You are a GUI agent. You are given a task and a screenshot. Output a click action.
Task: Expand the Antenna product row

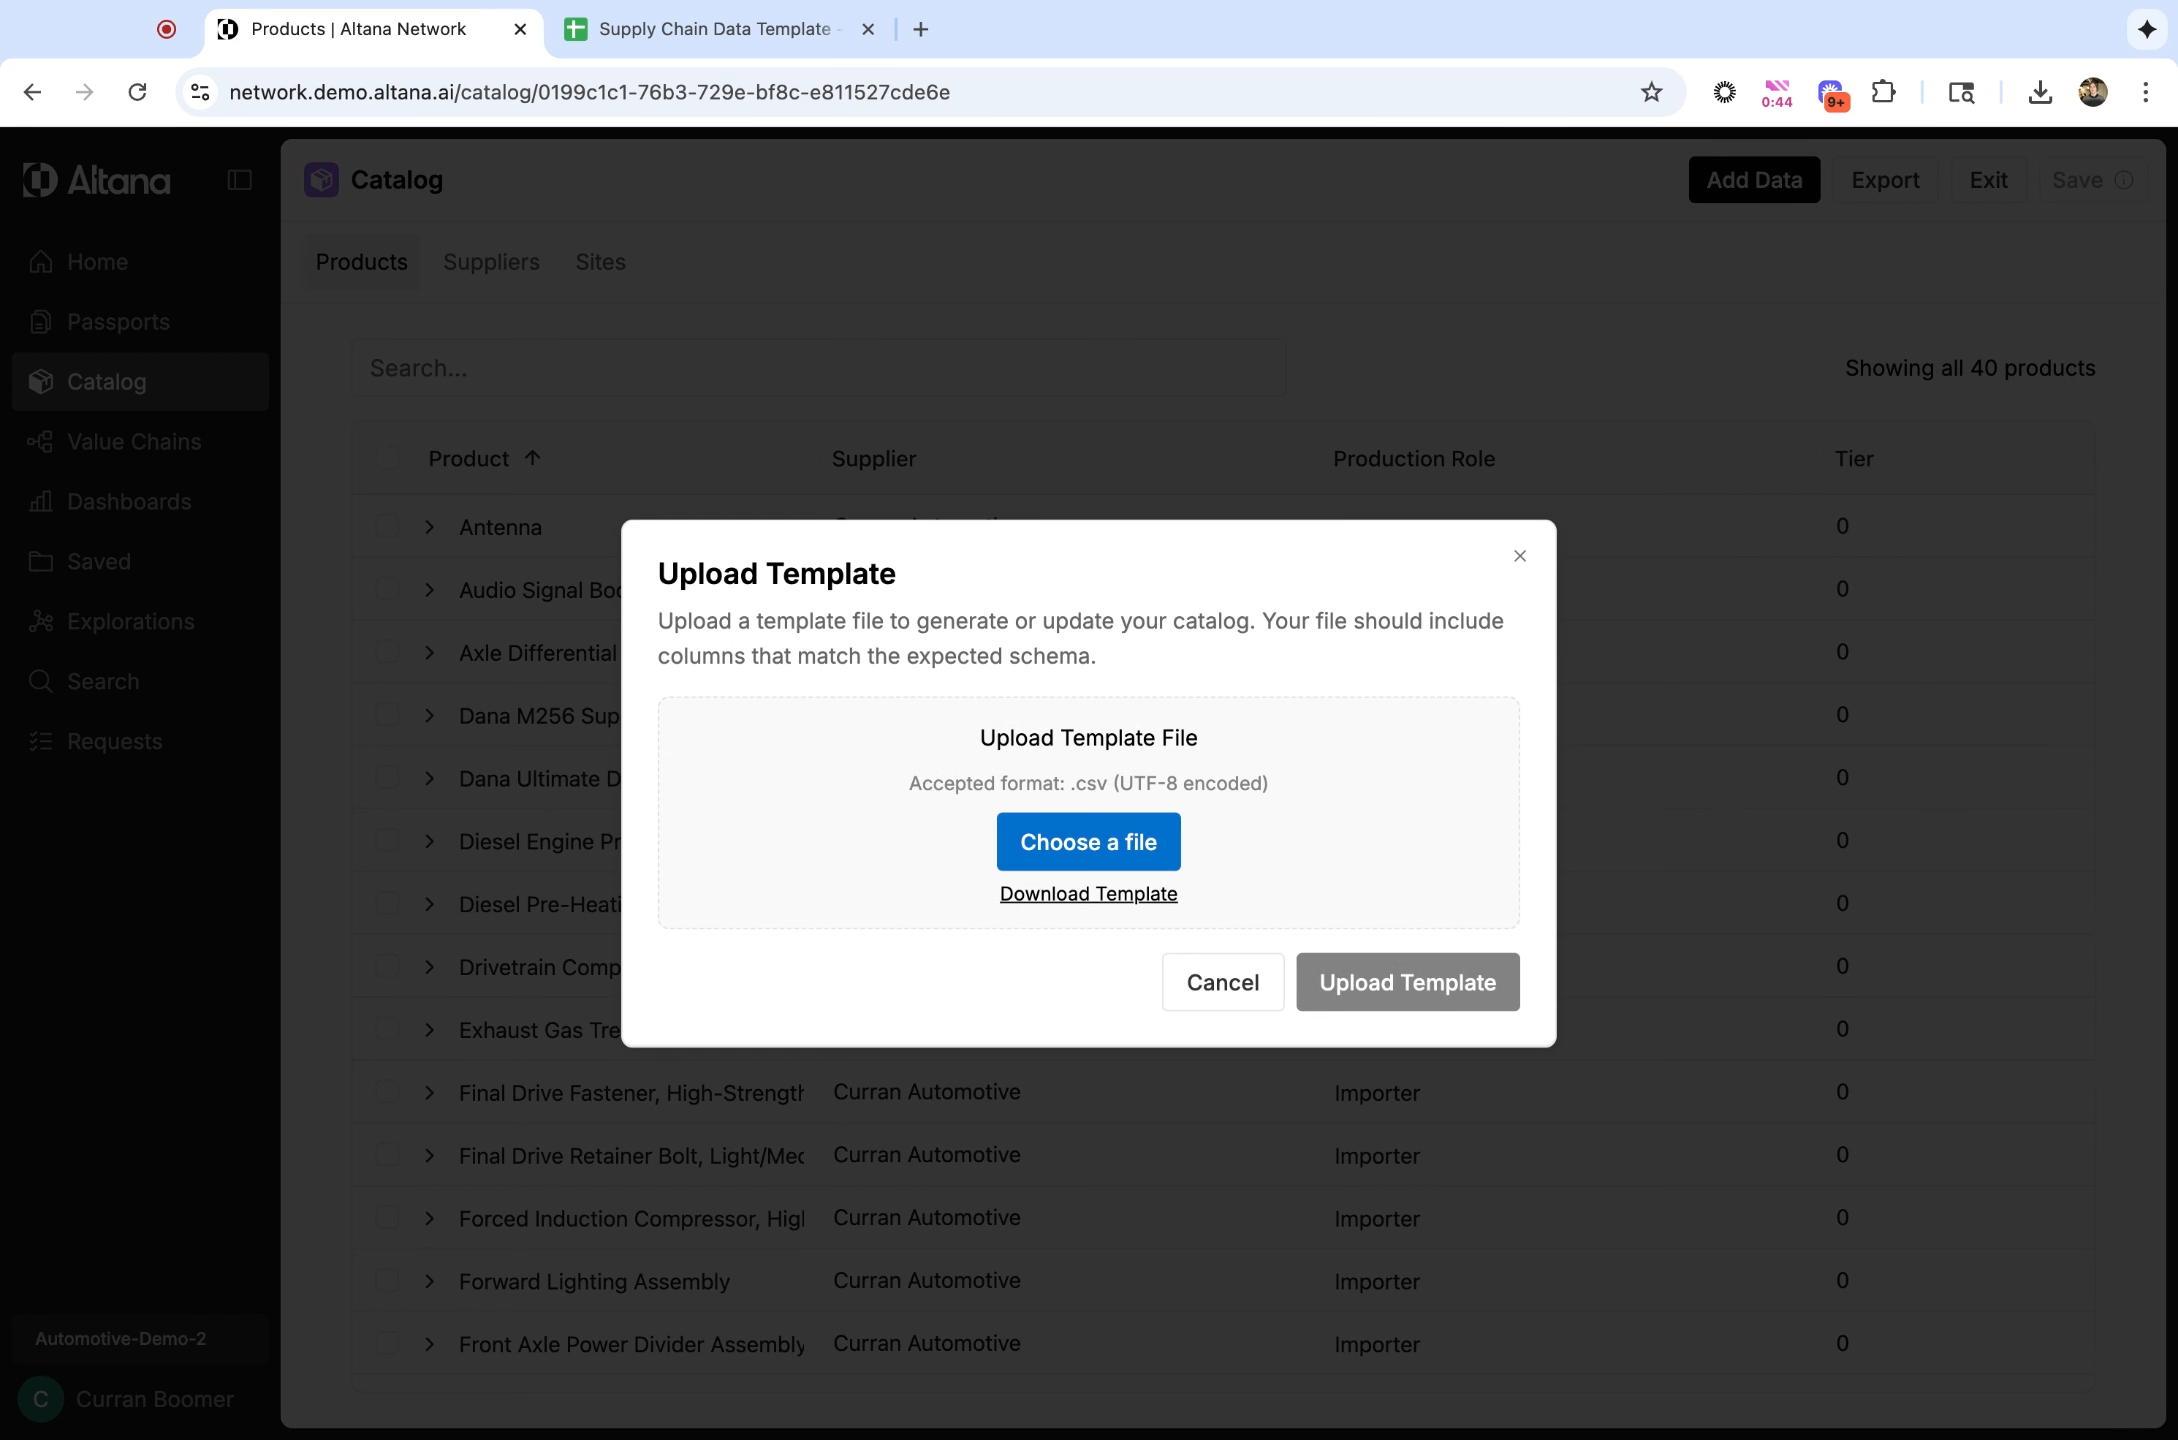pos(430,527)
